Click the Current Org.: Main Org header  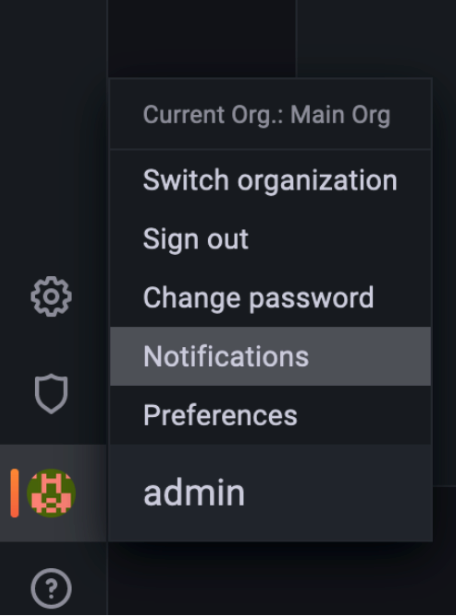267,115
